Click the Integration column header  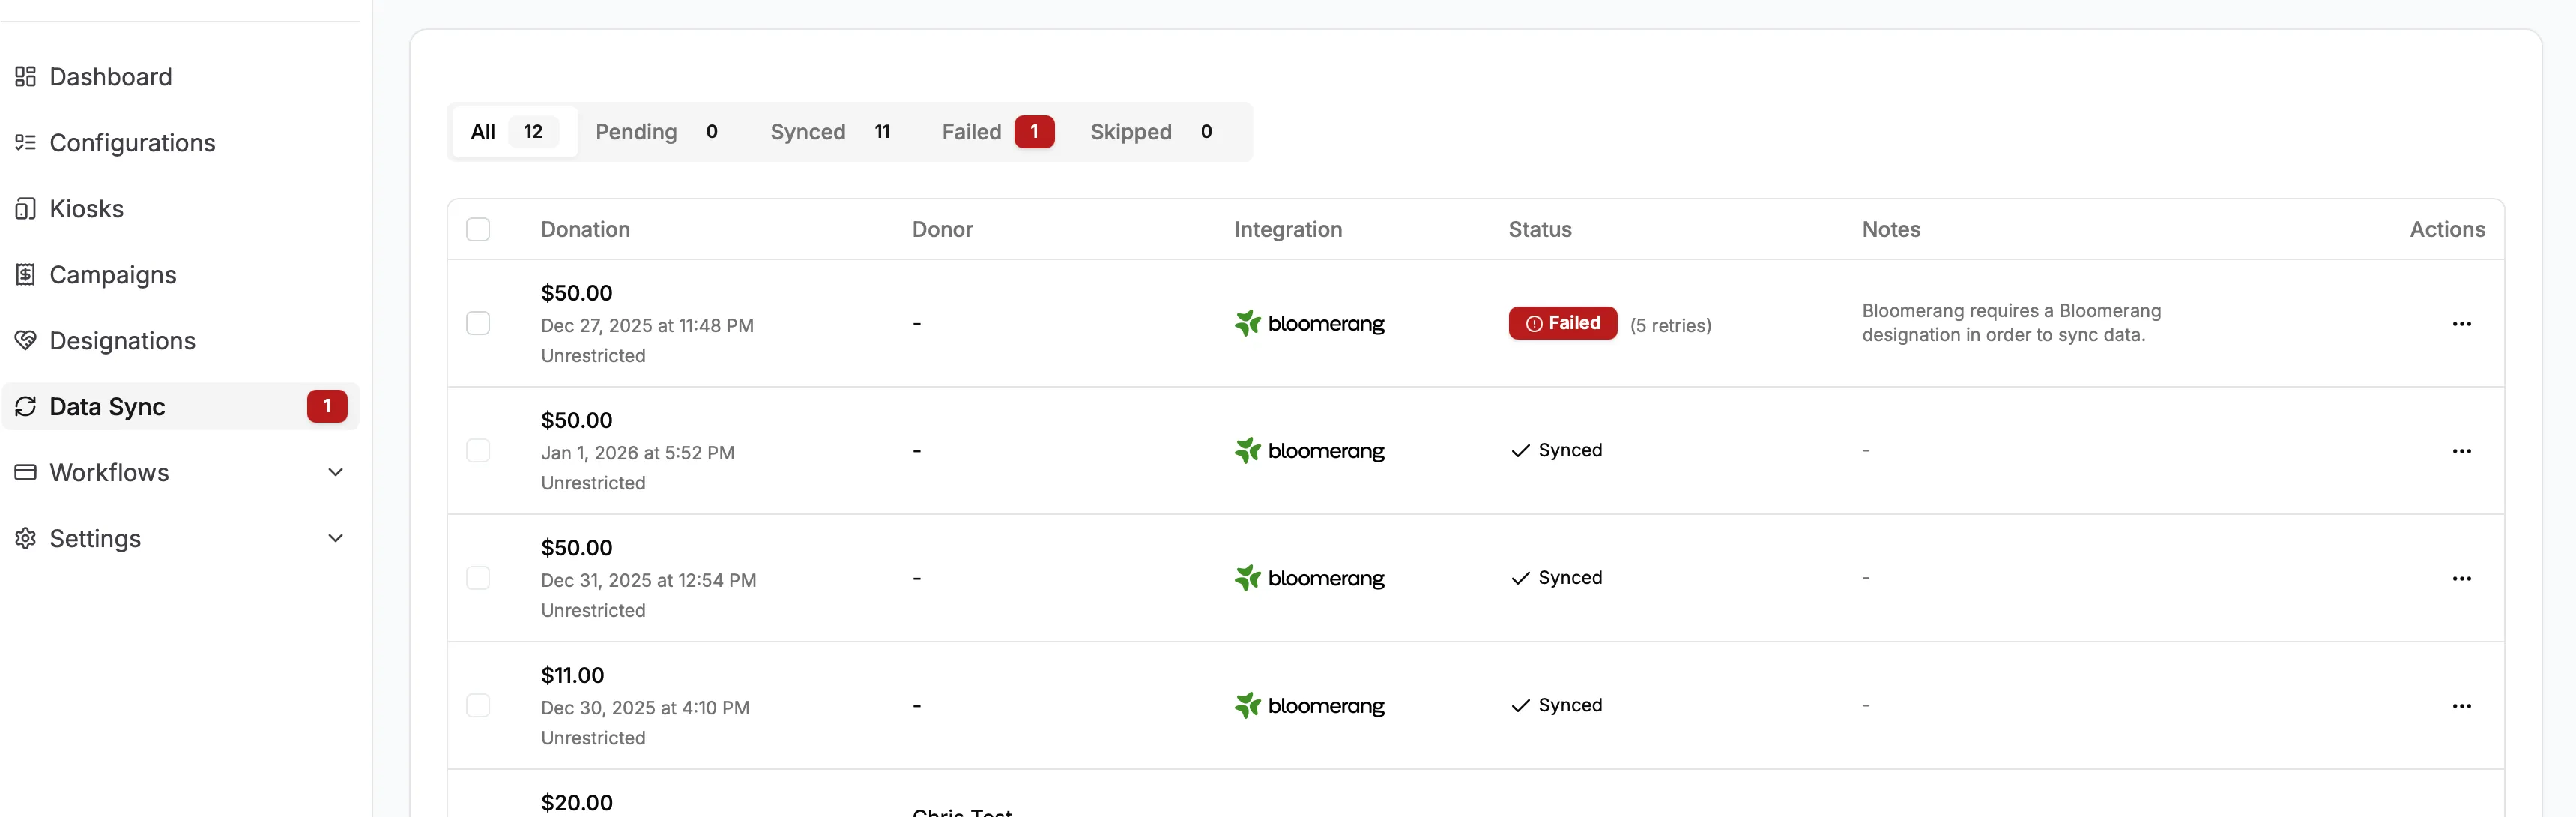point(1288,230)
